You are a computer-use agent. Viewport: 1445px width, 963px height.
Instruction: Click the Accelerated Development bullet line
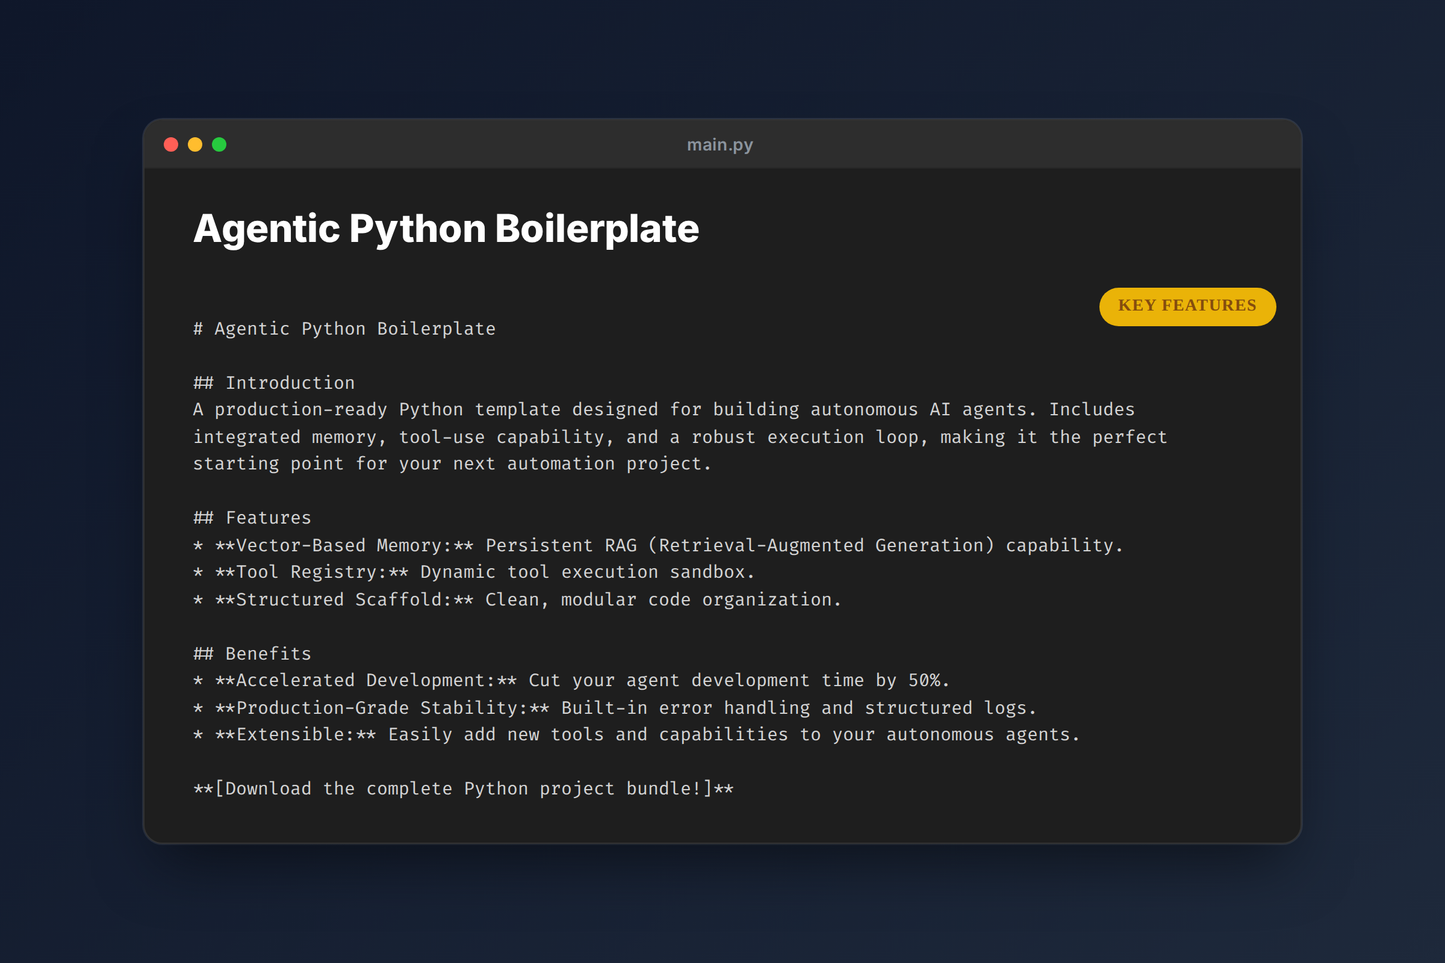point(571,681)
